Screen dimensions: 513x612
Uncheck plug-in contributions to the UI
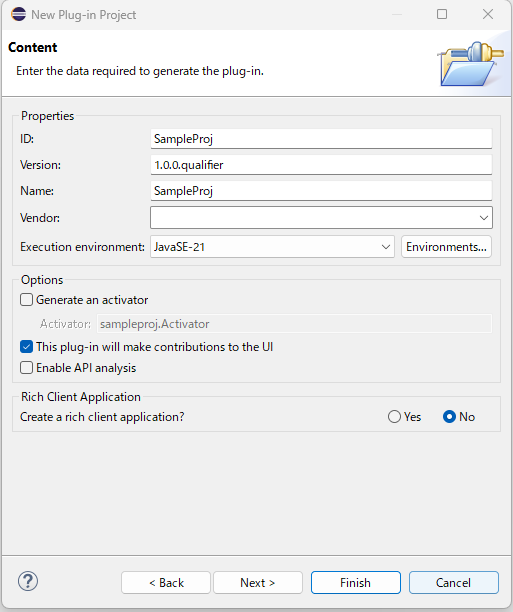tap(27, 347)
